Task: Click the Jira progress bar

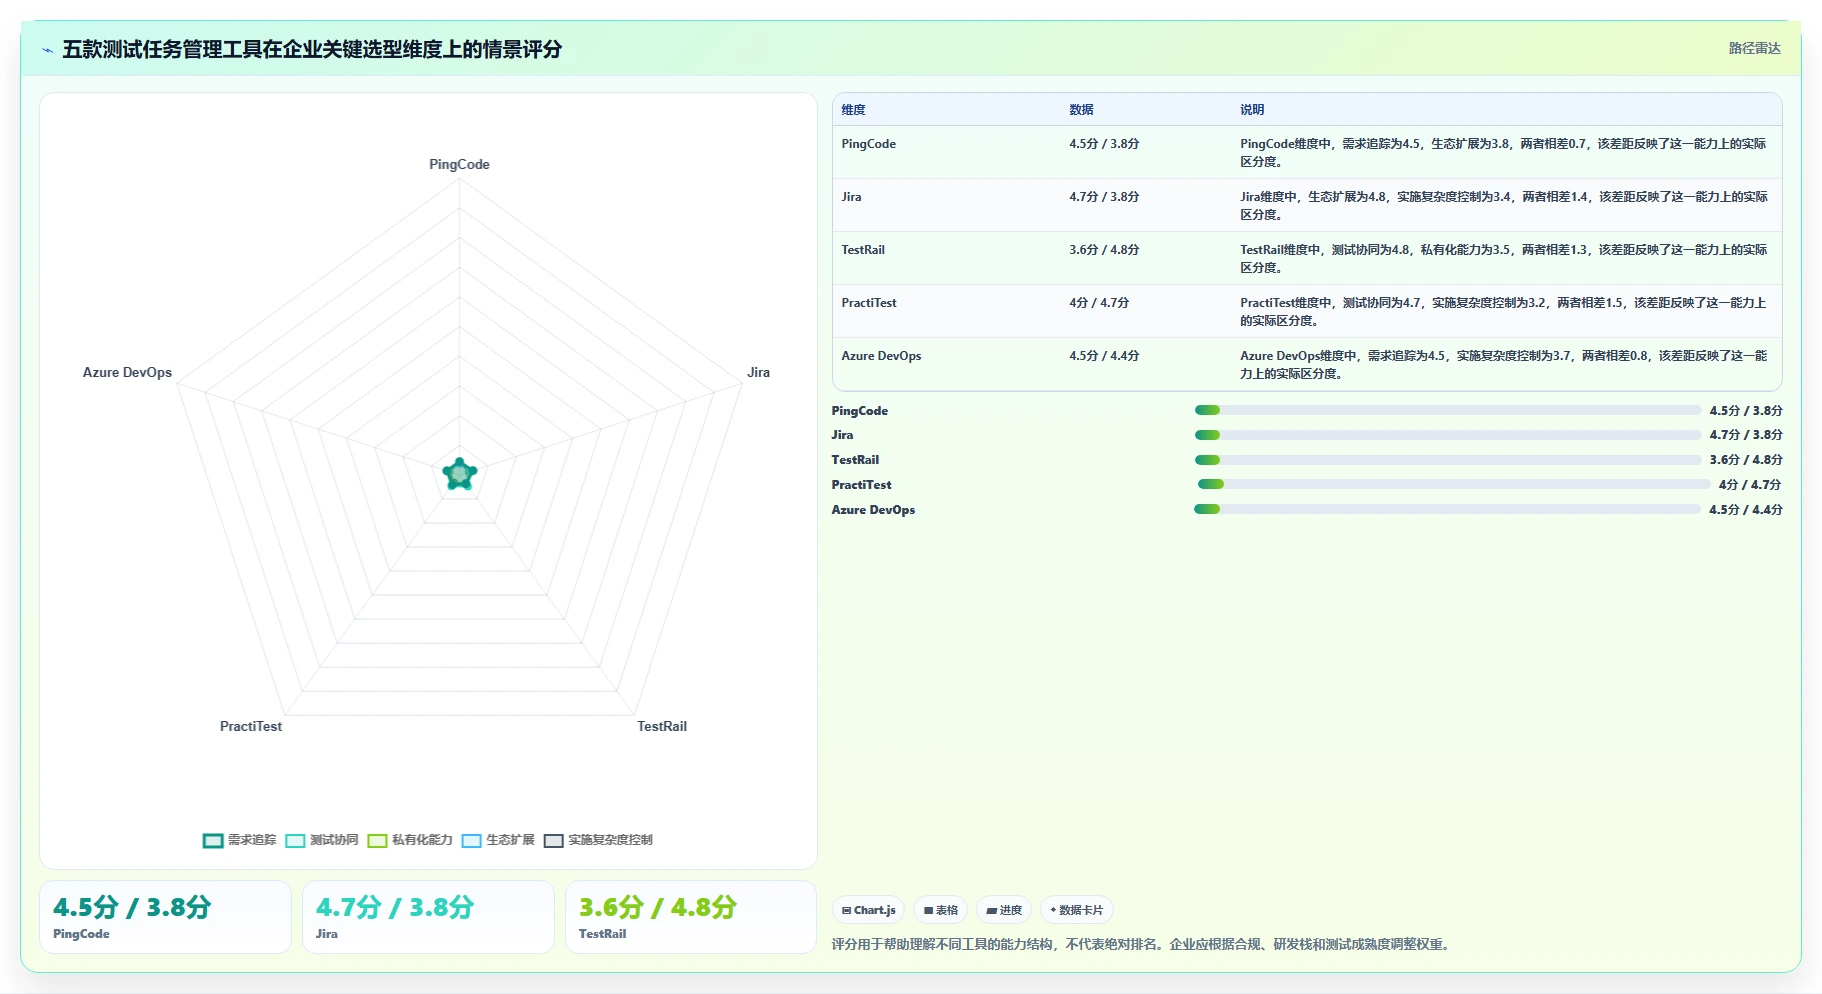Action: pos(1447,435)
